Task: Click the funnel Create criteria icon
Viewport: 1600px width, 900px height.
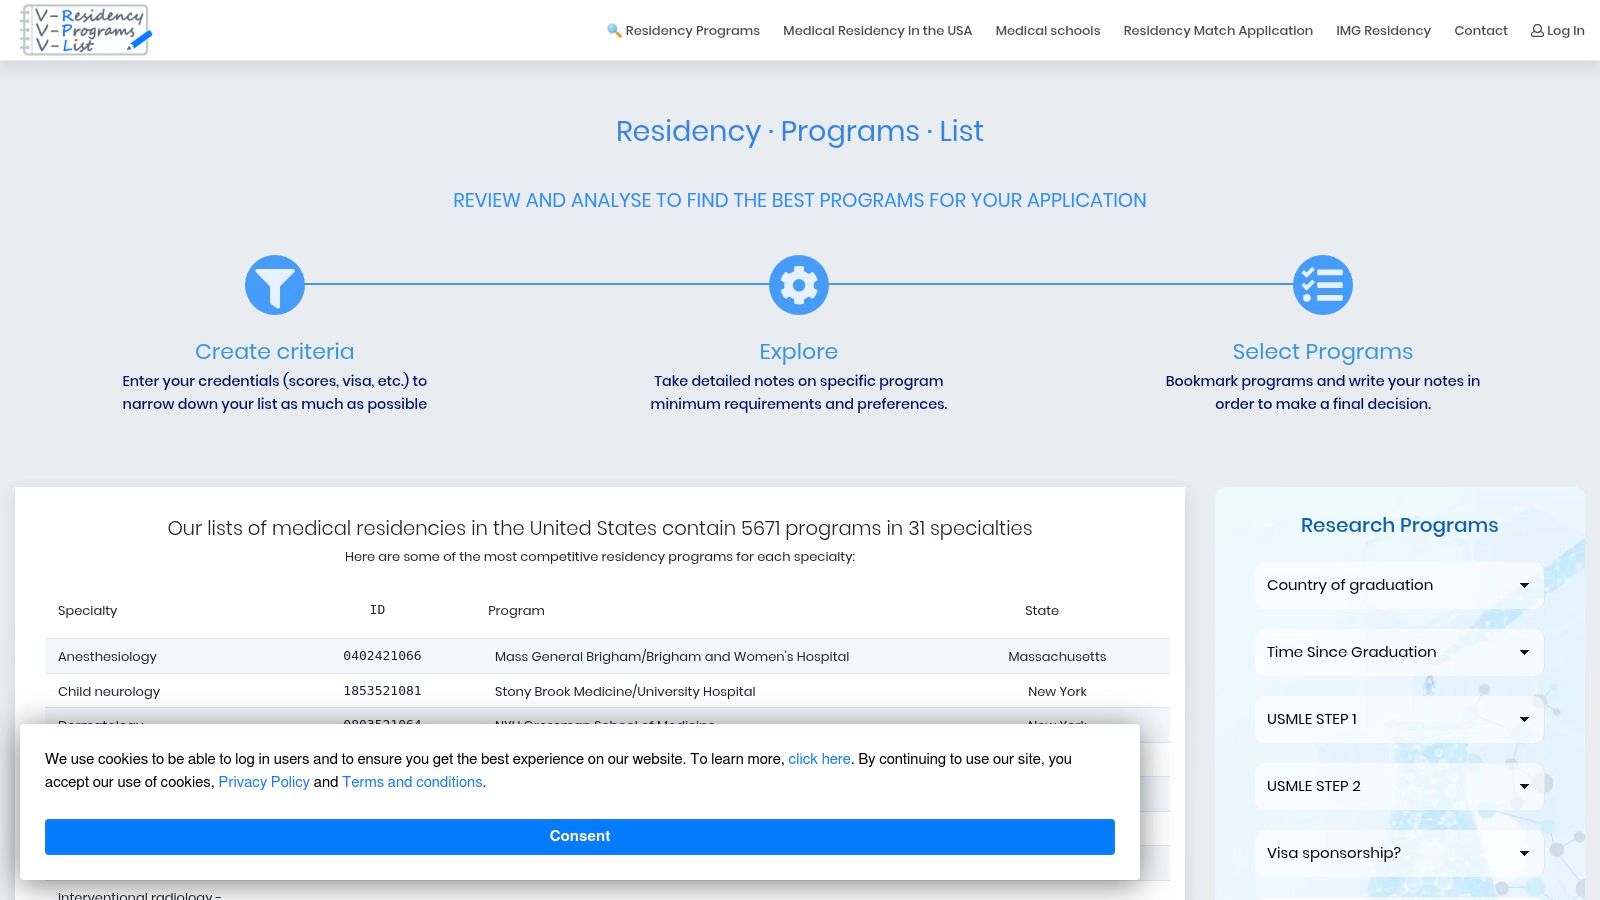Action: [x=275, y=285]
